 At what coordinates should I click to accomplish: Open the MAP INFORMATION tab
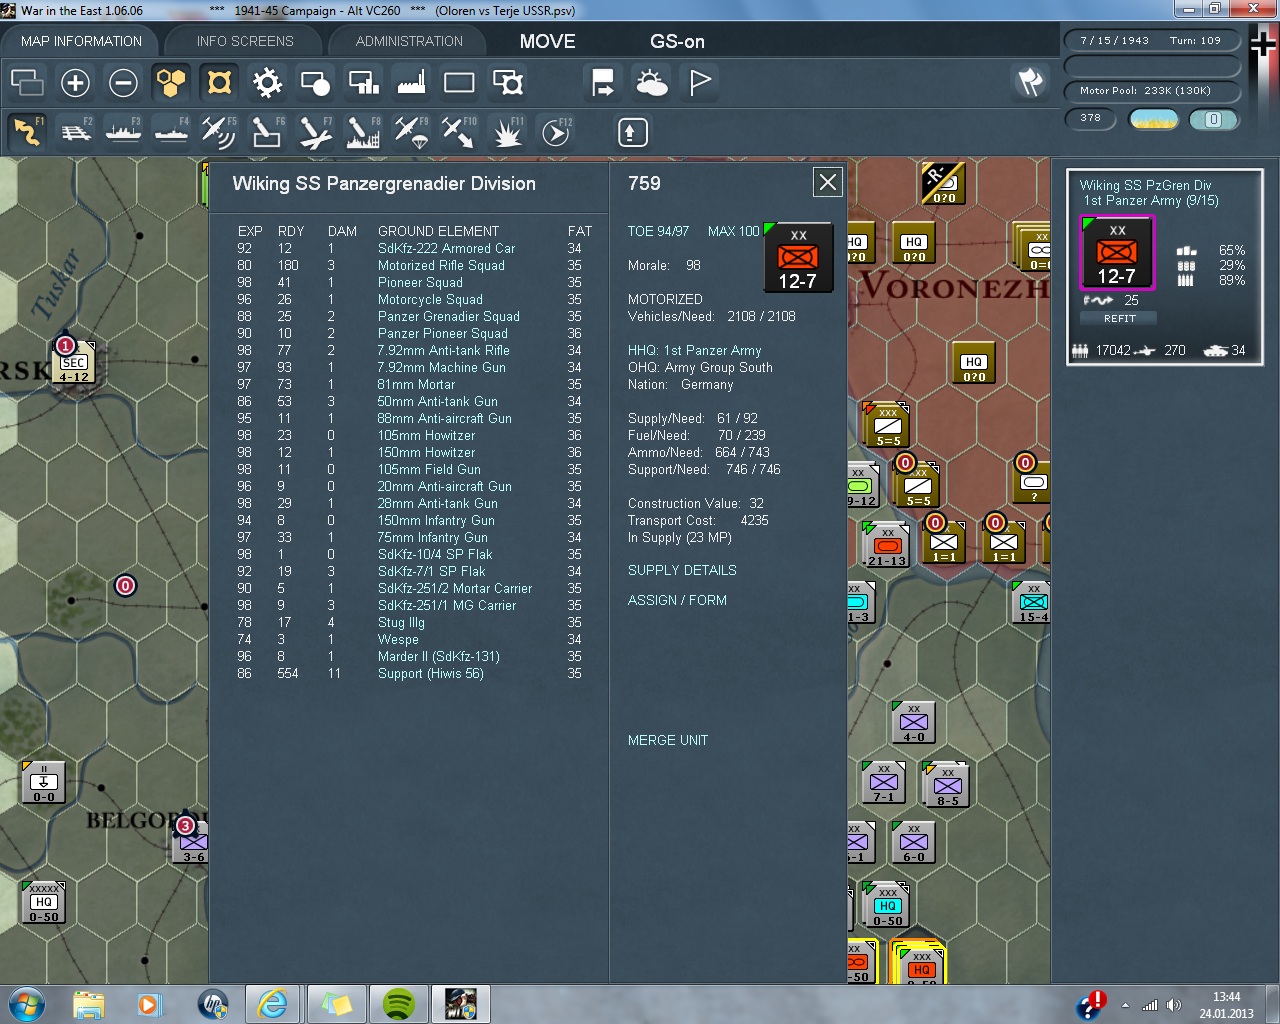click(x=81, y=41)
